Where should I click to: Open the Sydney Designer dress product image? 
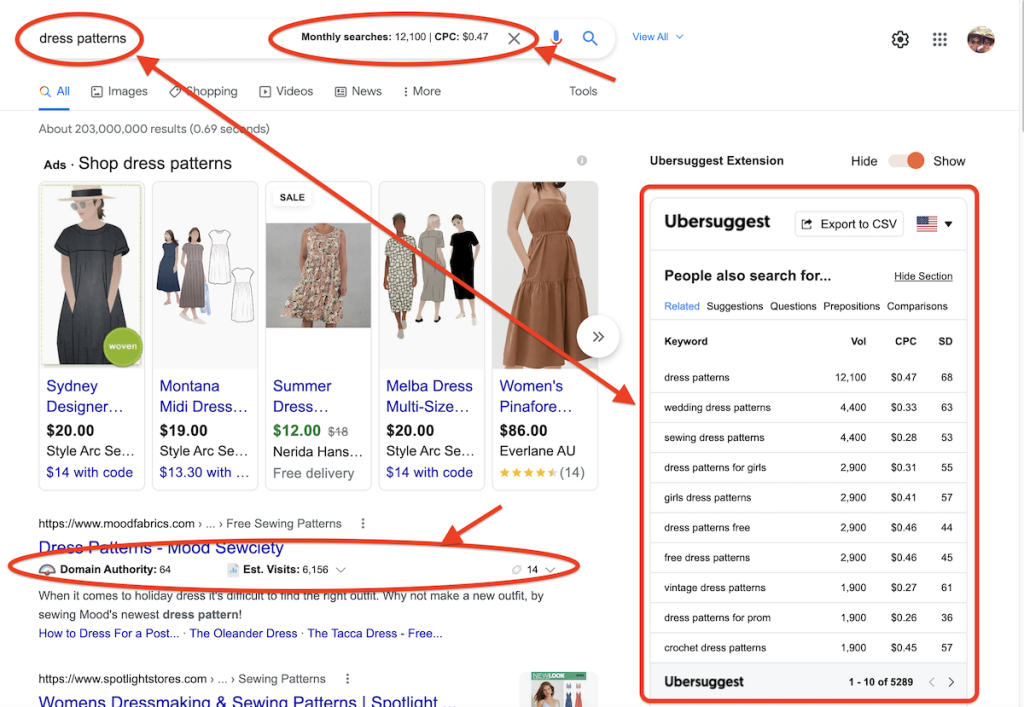(x=91, y=274)
